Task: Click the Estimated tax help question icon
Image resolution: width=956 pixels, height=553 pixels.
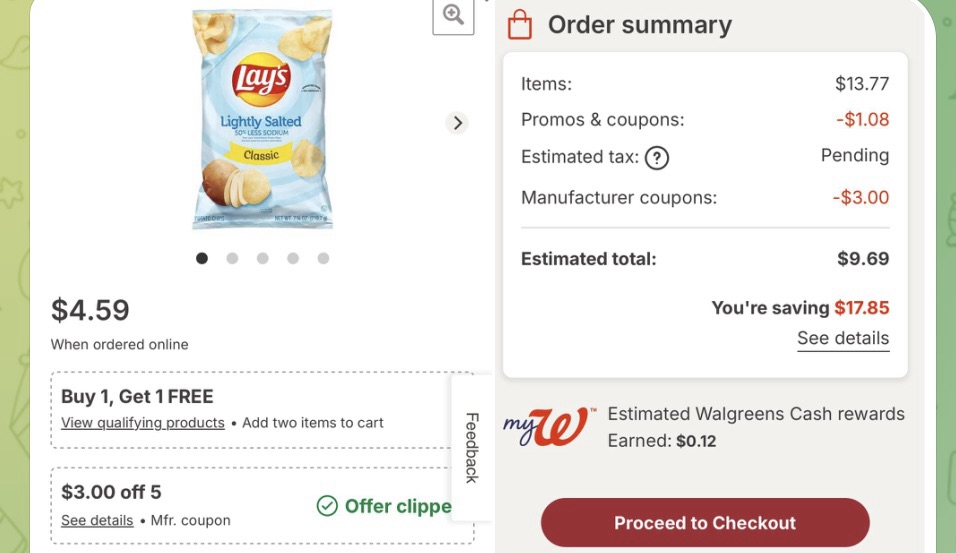Action: [x=656, y=157]
